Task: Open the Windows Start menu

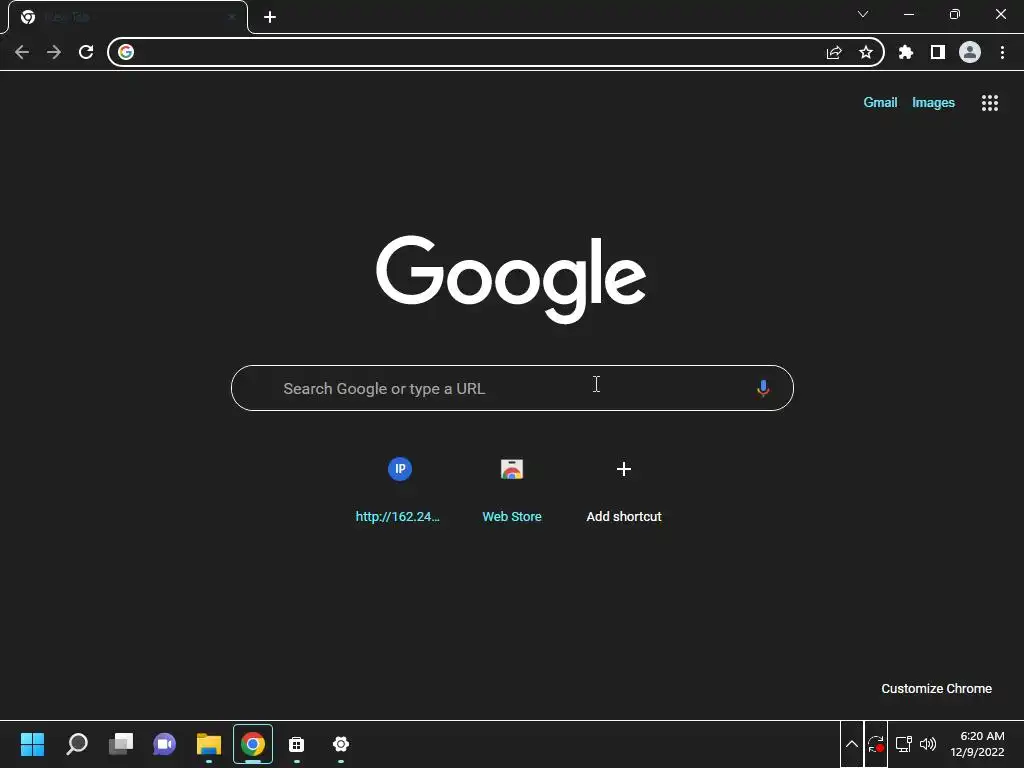Action: click(x=33, y=744)
